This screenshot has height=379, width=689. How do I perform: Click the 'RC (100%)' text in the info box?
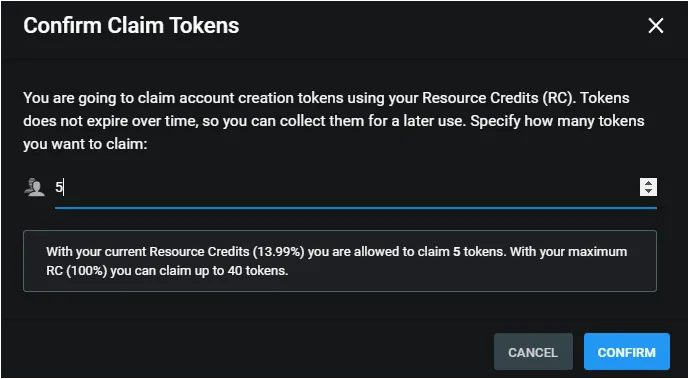77,271
